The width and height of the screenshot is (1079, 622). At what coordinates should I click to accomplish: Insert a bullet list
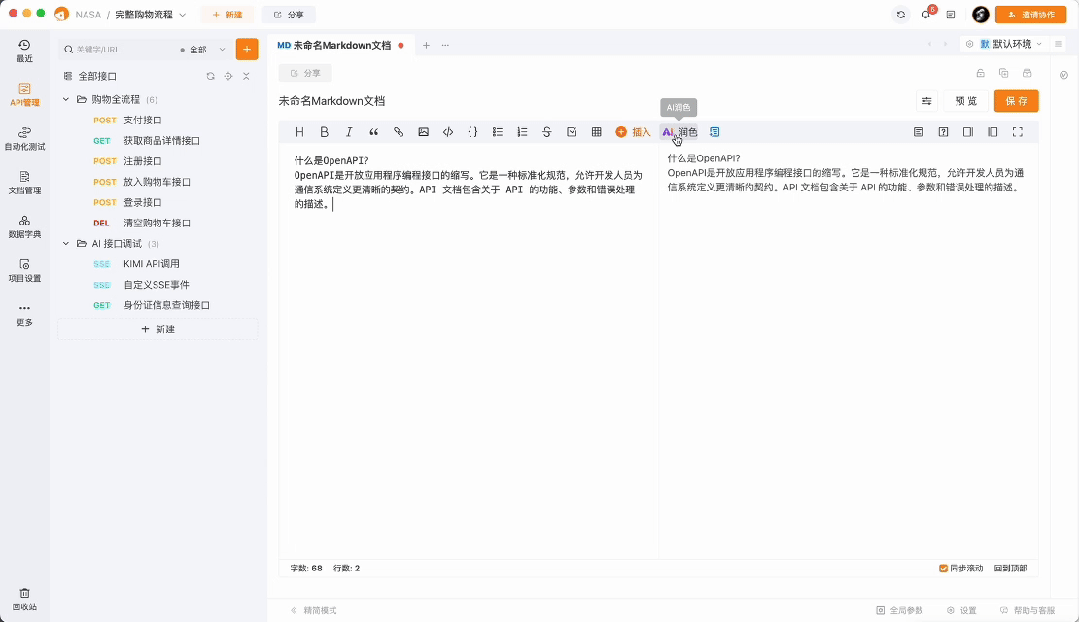tap(498, 131)
